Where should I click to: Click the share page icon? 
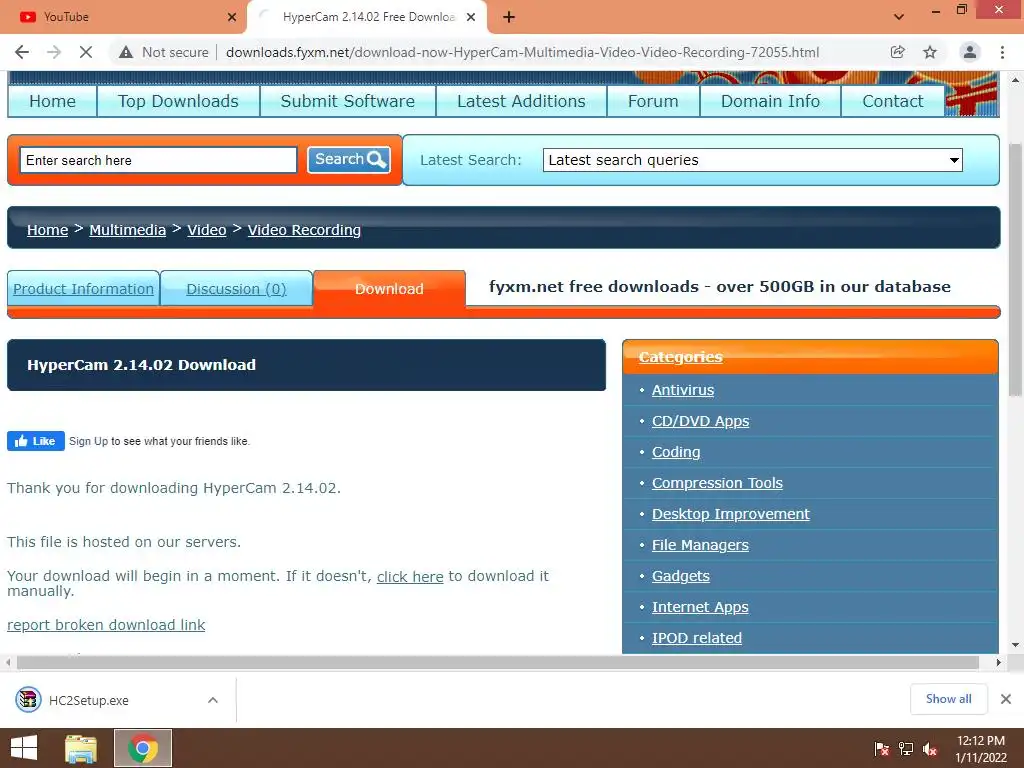898,52
